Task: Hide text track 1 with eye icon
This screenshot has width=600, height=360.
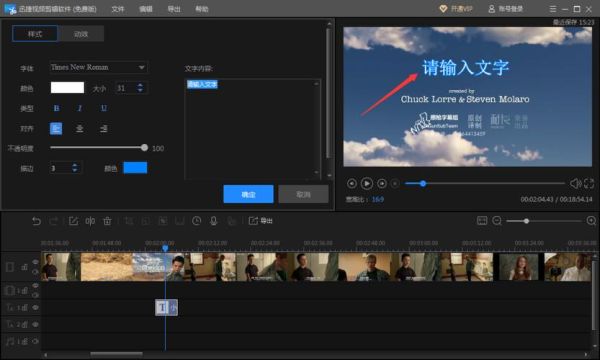Action: click(x=36, y=308)
